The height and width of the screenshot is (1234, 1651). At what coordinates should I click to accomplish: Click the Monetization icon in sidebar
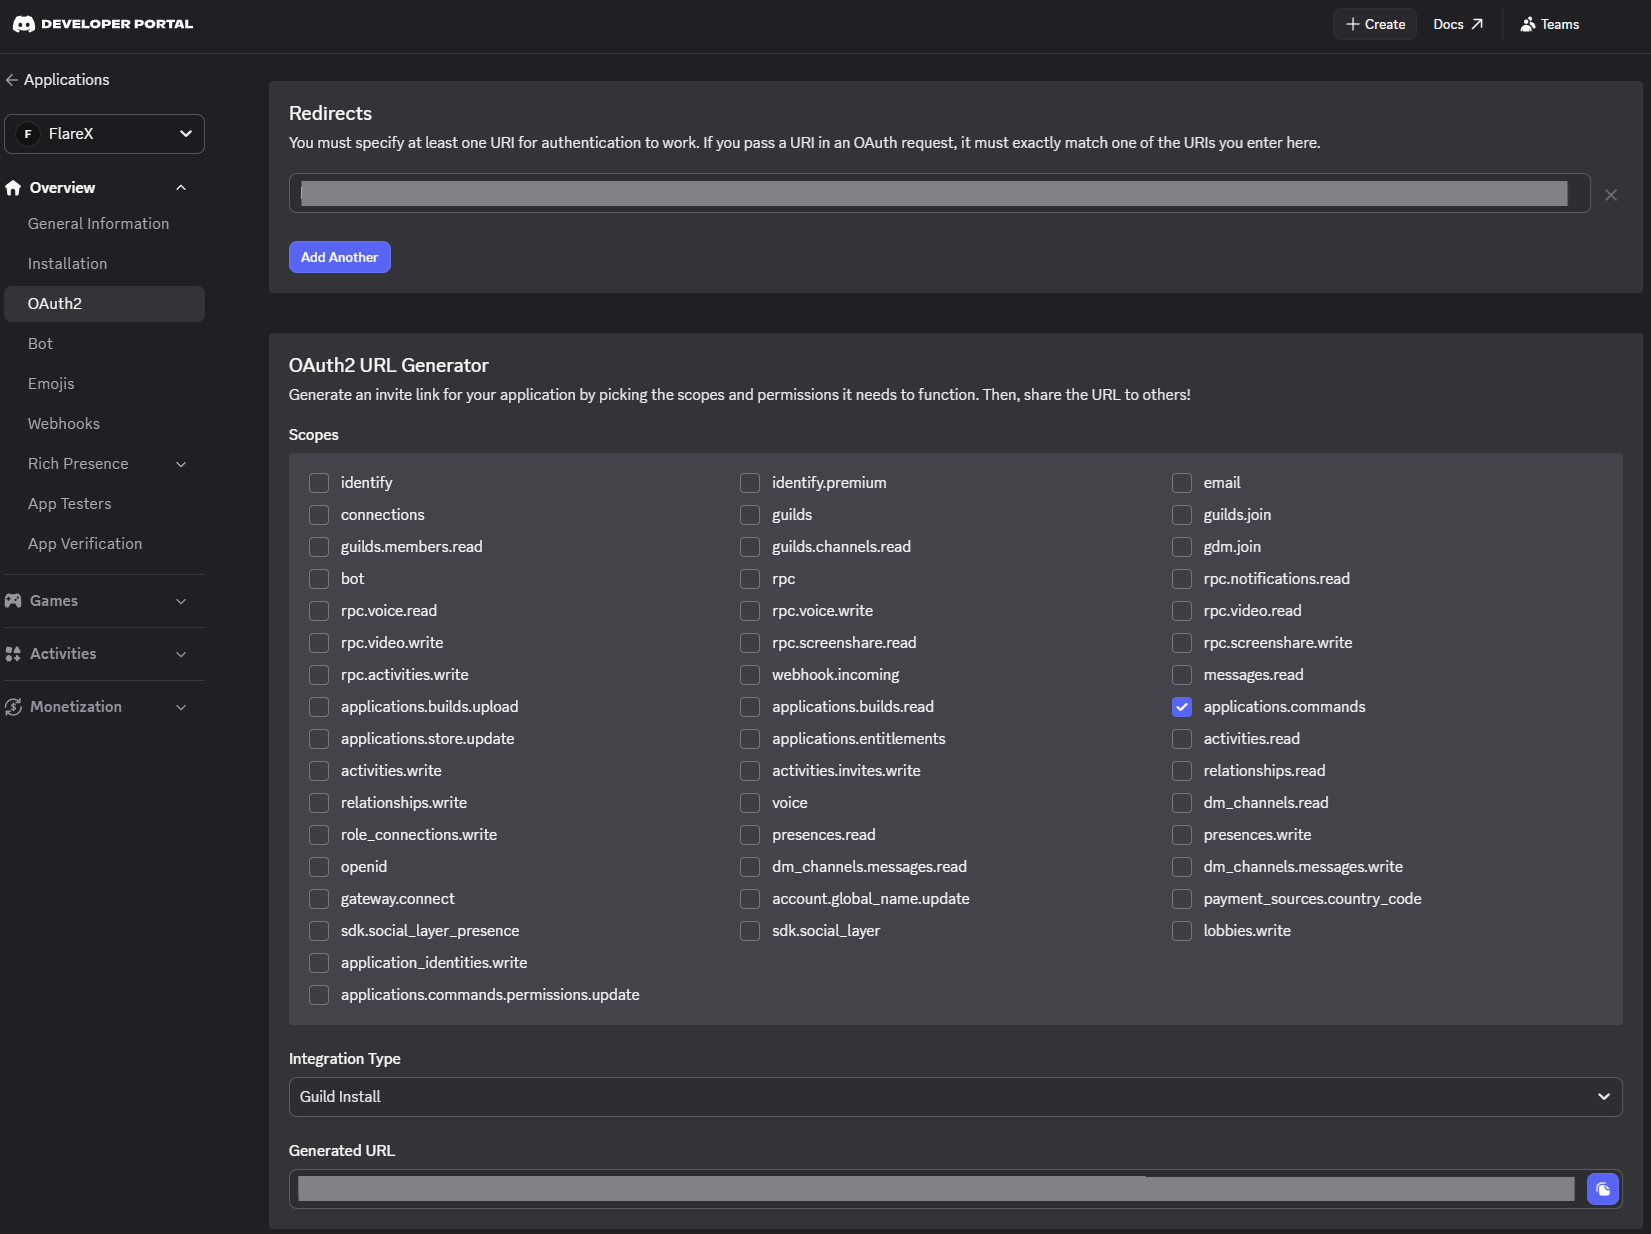13,707
